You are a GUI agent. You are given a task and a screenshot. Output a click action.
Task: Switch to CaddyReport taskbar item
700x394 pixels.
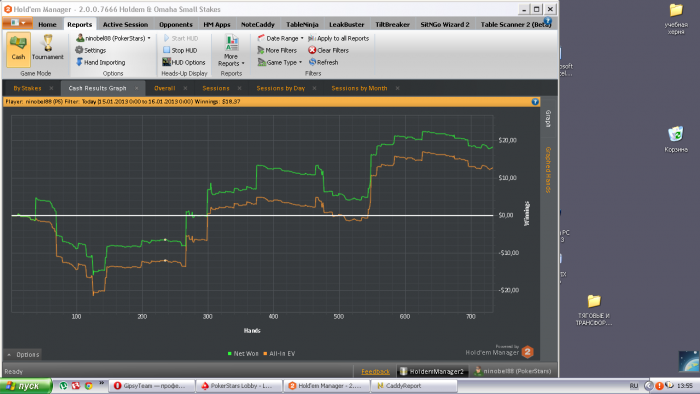pos(414,386)
